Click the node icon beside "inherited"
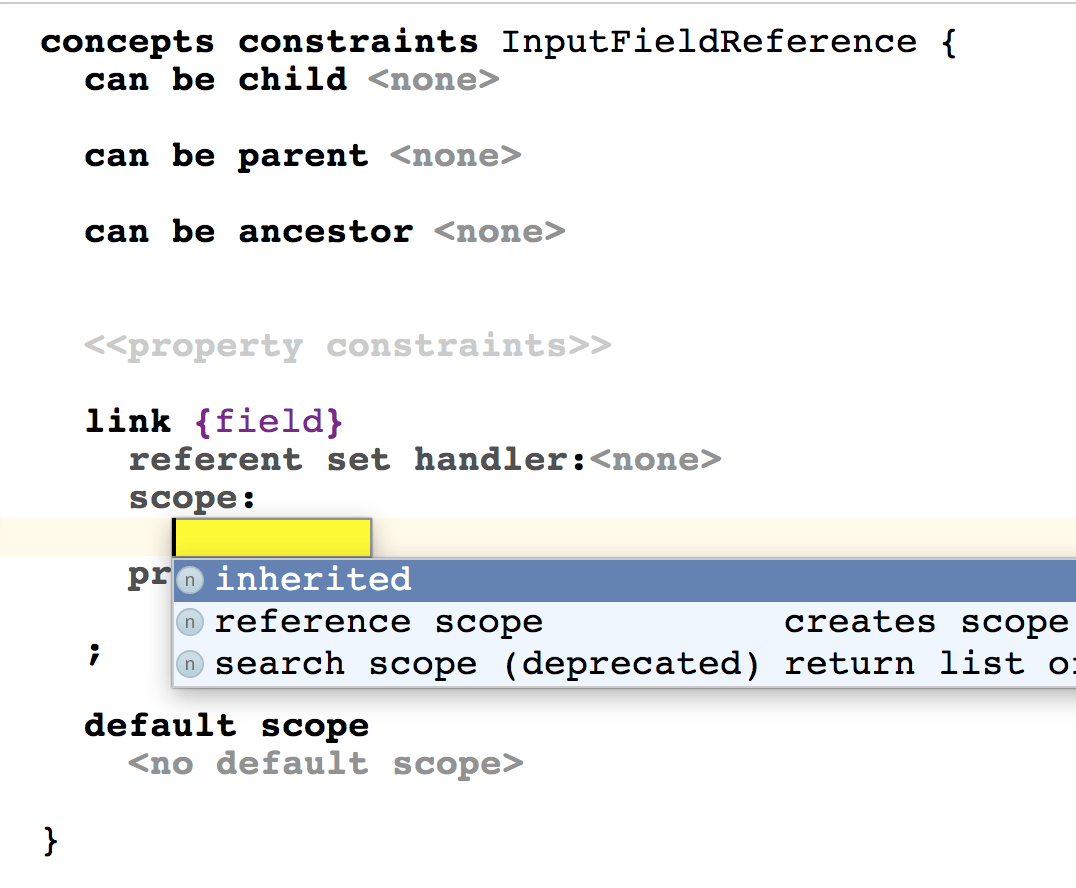Image resolution: width=1076 pixels, height=888 pixels. [x=190, y=580]
